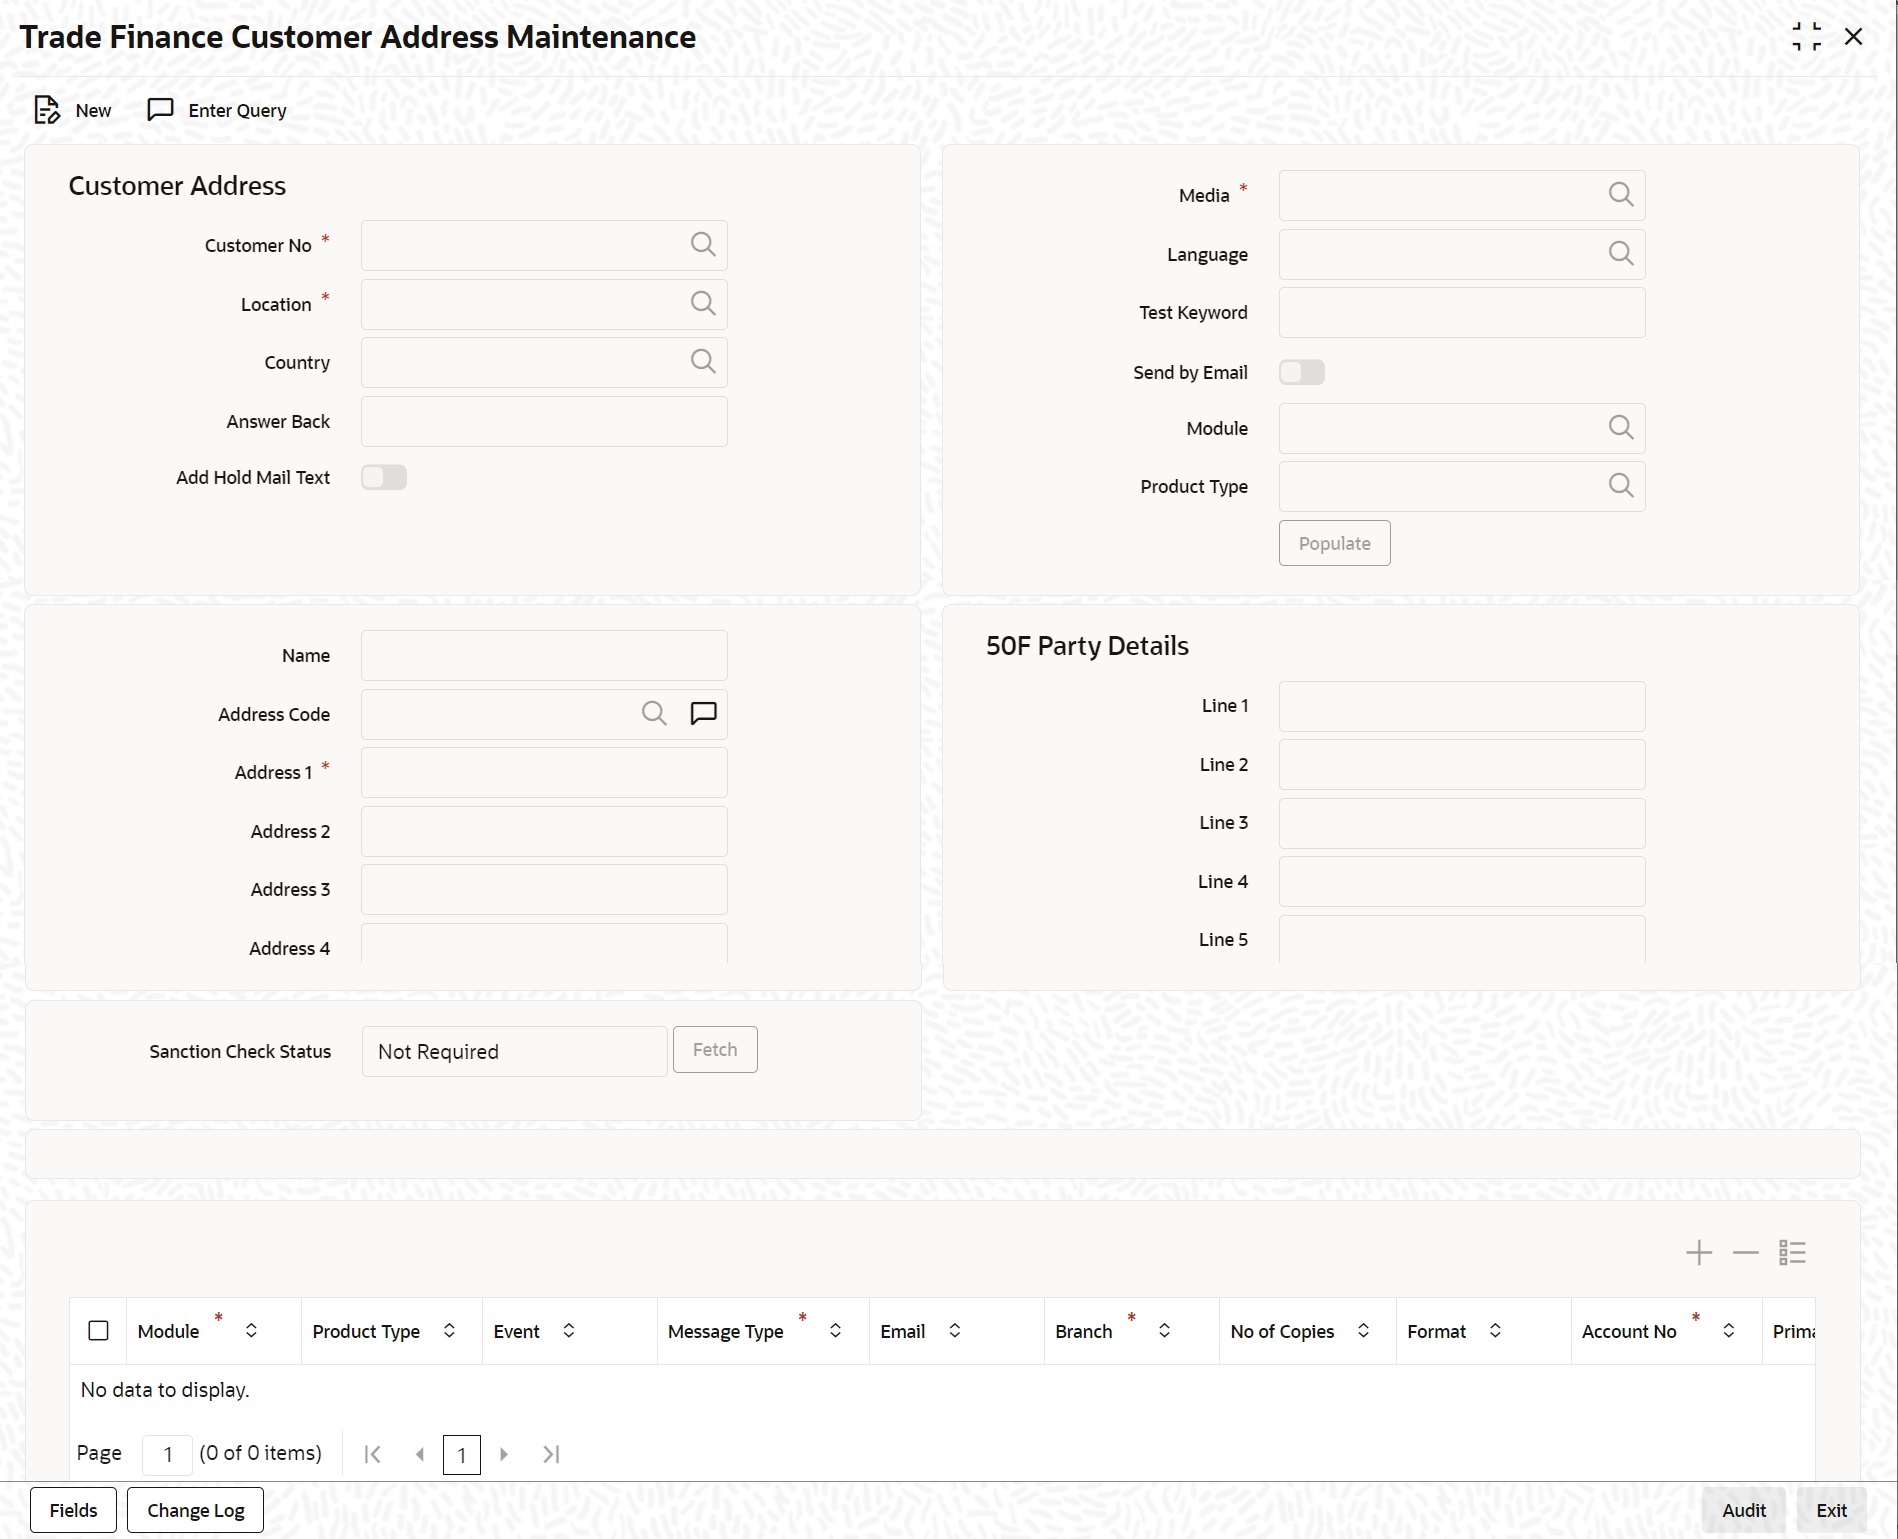
Task: Click the Enter Query label
Action: 238,110
